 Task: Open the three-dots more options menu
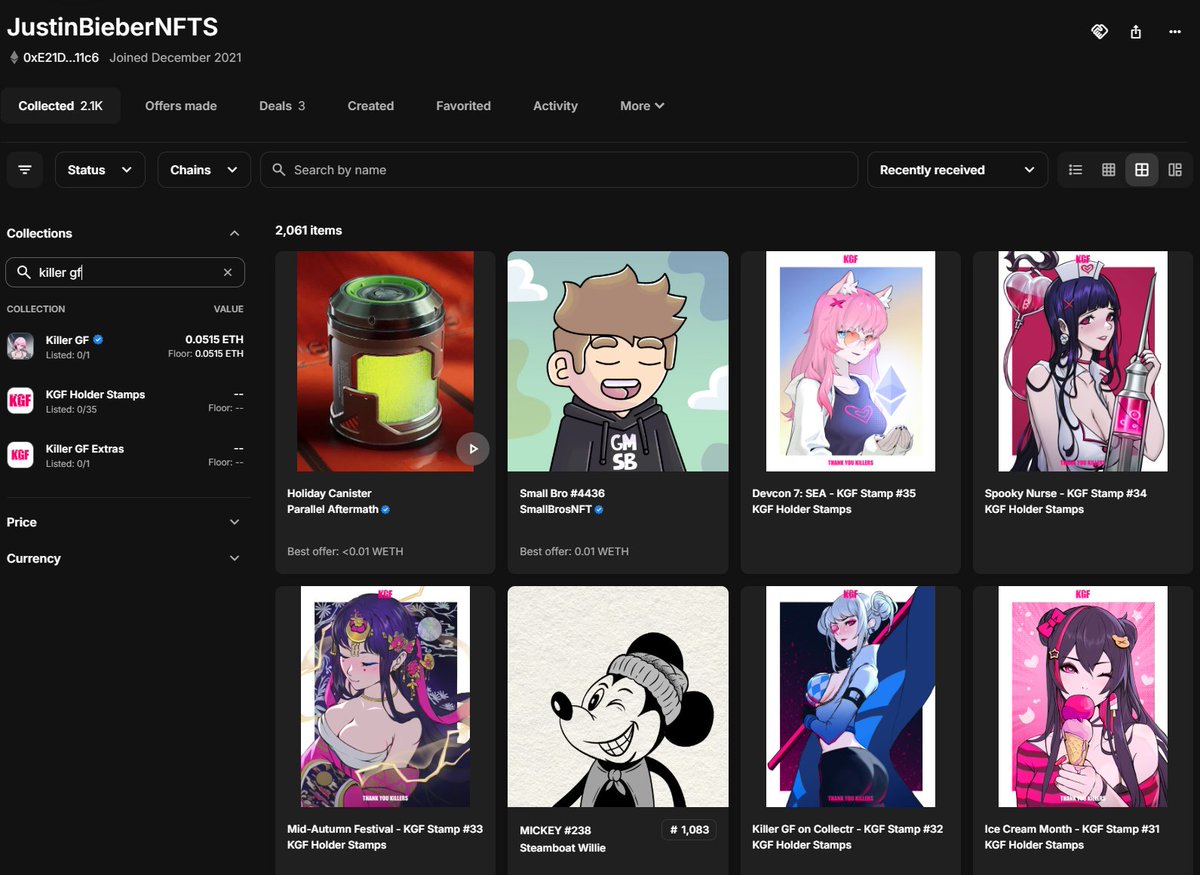pos(1175,32)
